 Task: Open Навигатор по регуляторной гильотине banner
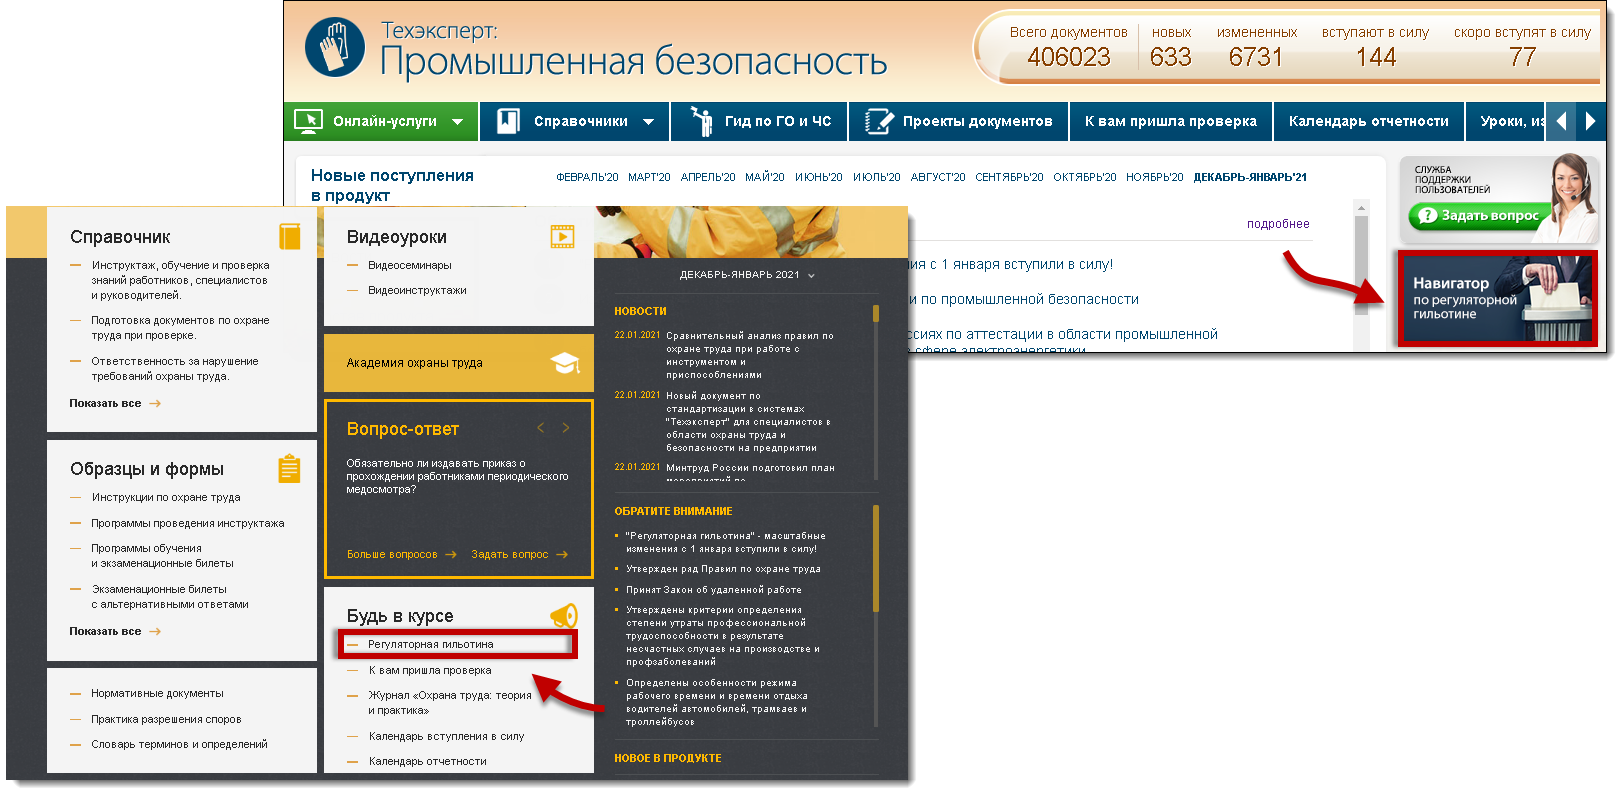[x=1496, y=298]
